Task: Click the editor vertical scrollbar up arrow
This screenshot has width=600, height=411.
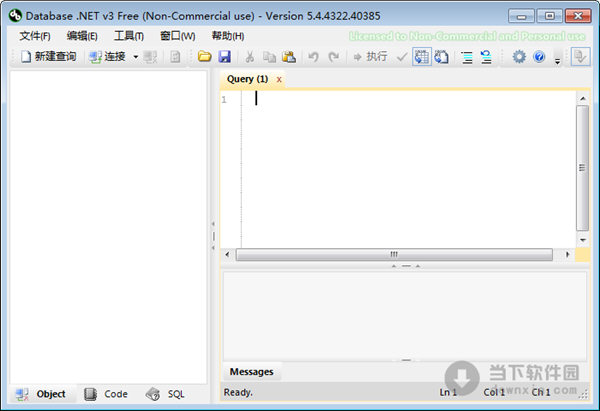Action: tap(582, 99)
